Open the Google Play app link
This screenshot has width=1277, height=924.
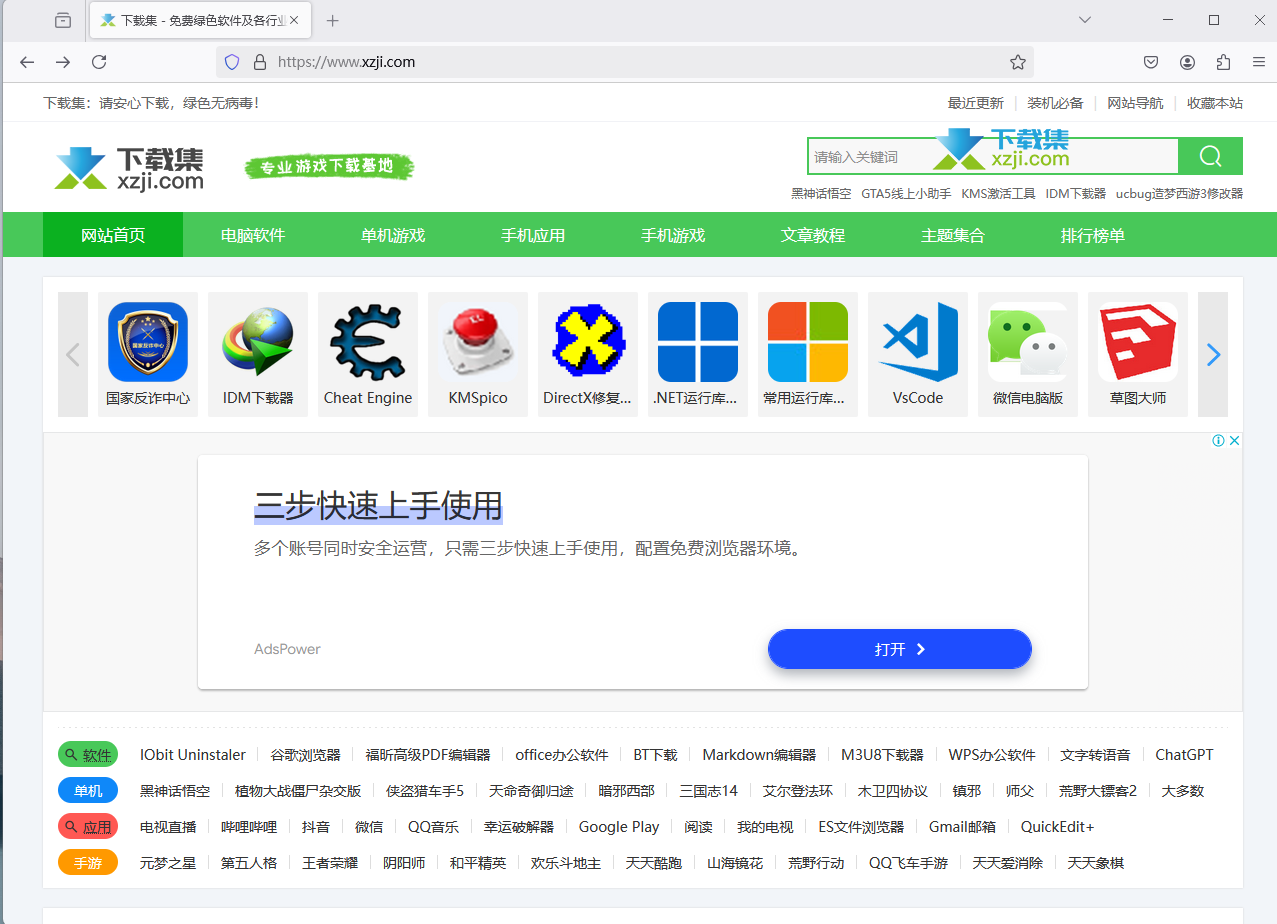click(619, 827)
